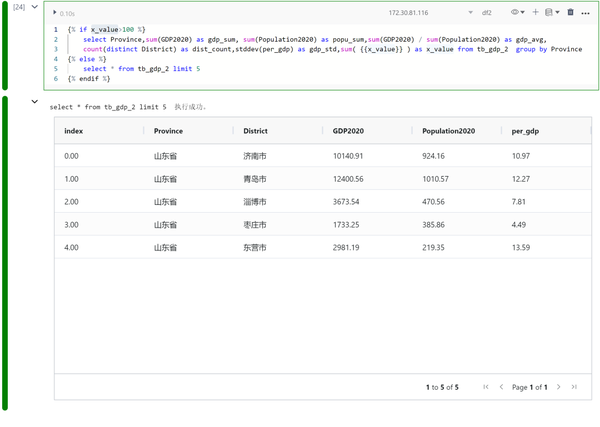Go to next results page
The width and height of the screenshot is (600, 427).
coord(559,387)
